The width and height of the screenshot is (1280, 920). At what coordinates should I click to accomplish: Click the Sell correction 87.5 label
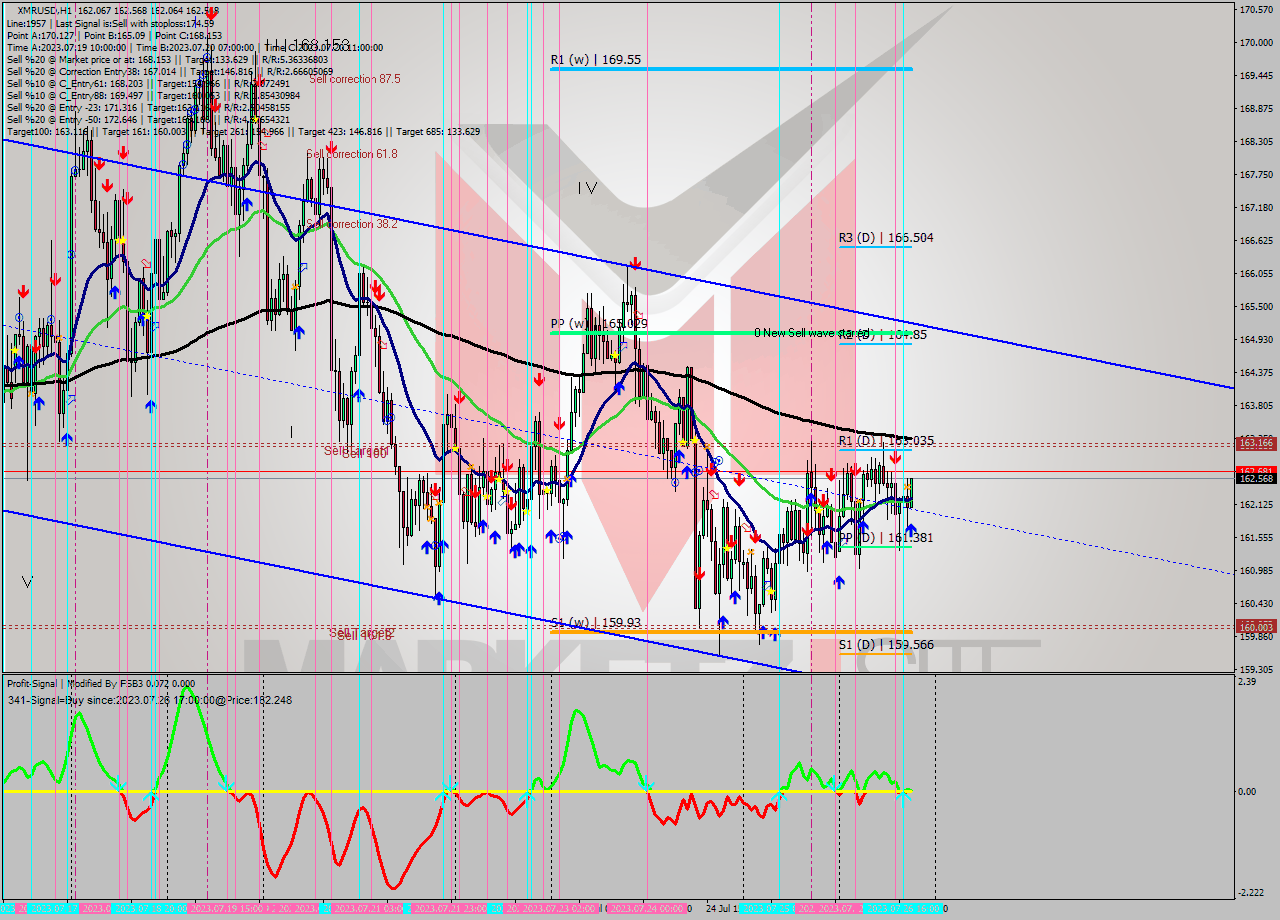click(x=355, y=79)
